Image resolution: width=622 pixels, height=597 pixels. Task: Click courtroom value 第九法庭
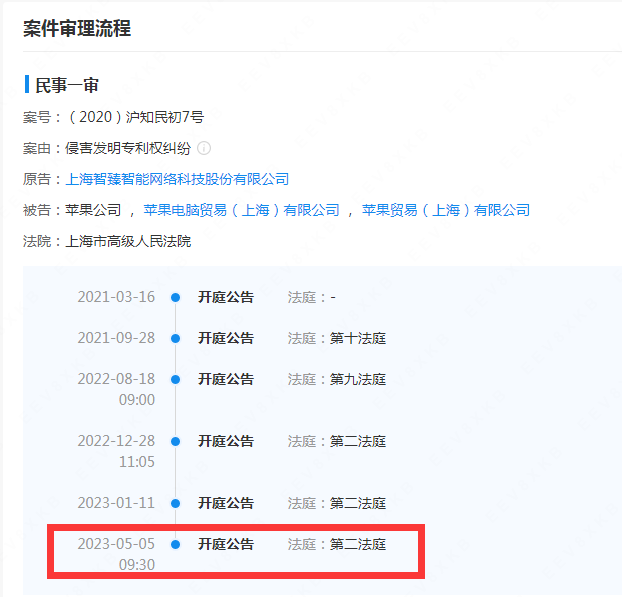point(358,379)
